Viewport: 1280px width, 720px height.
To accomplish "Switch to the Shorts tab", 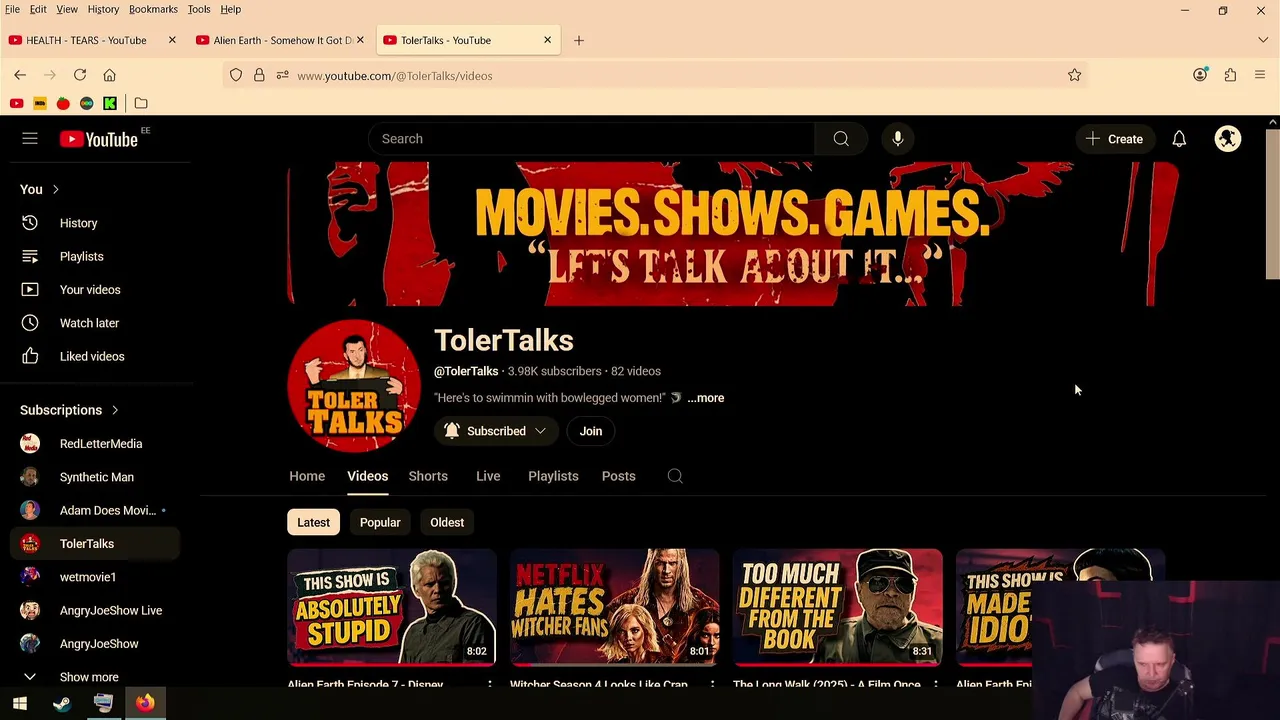I will (428, 476).
